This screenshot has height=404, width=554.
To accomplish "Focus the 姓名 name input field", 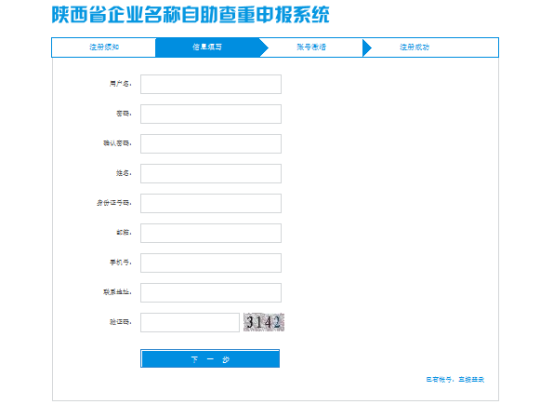I will coord(211,174).
